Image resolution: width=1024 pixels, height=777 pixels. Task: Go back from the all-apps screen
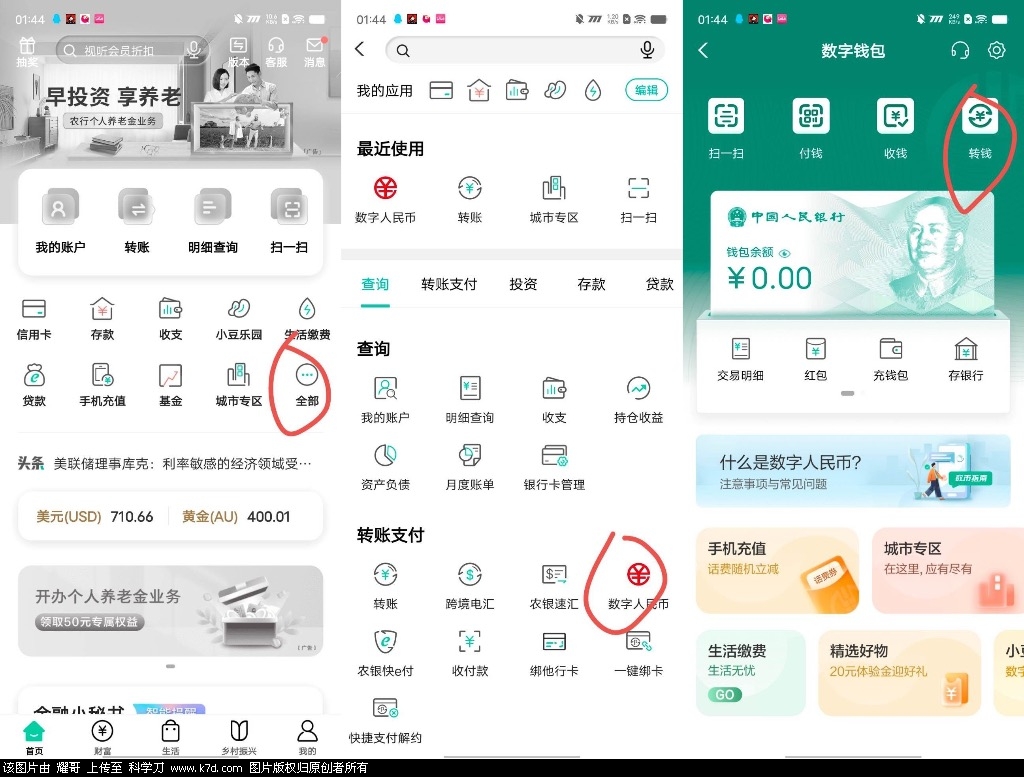pos(360,50)
